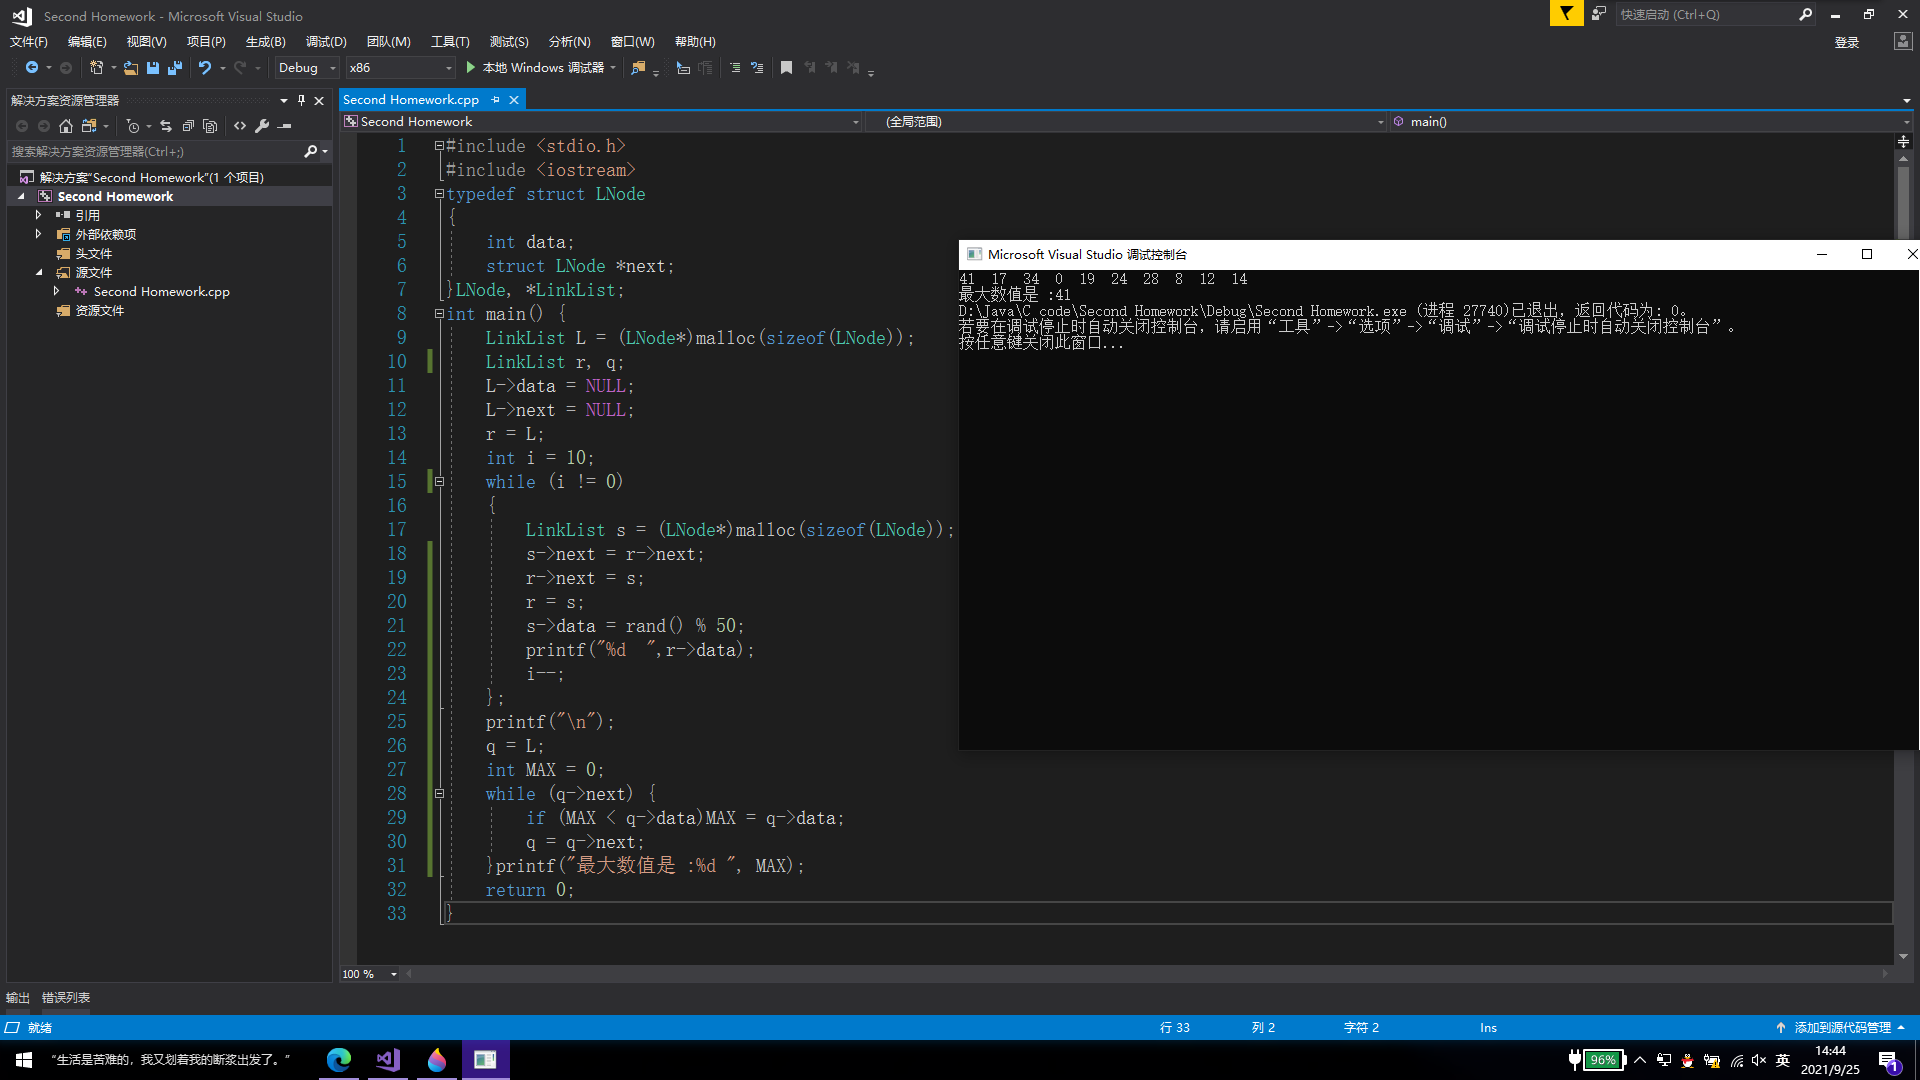This screenshot has height=1080, width=1920.
Task: Collapse the while loop at line 15
Action: tap(439, 482)
